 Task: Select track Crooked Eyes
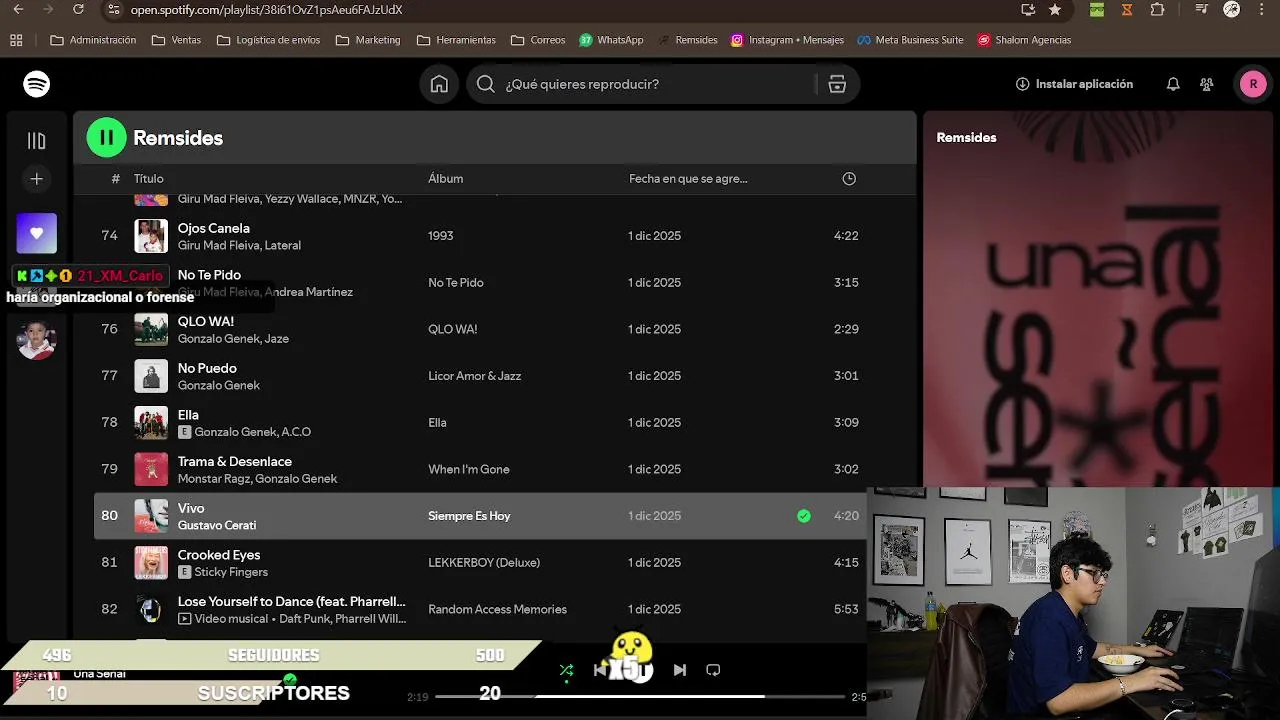(x=219, y=555)
